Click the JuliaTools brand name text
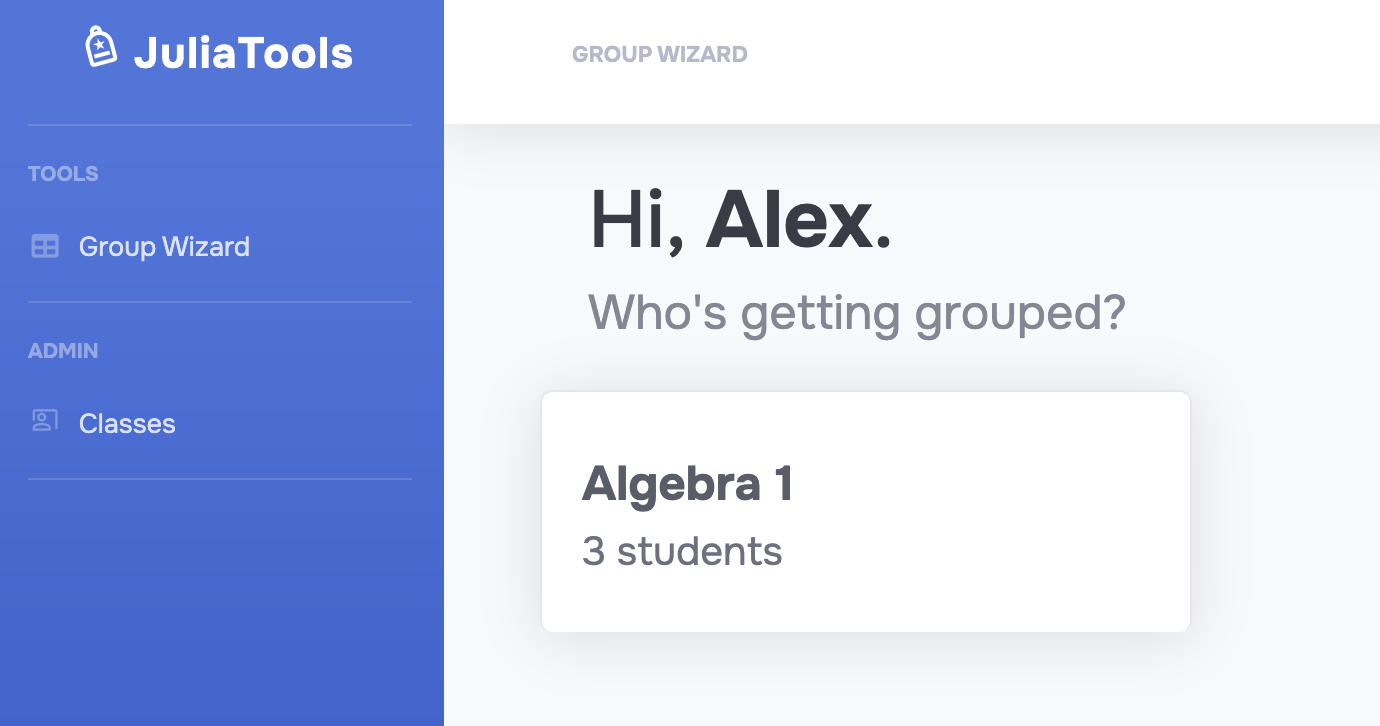 coord(243,53)
